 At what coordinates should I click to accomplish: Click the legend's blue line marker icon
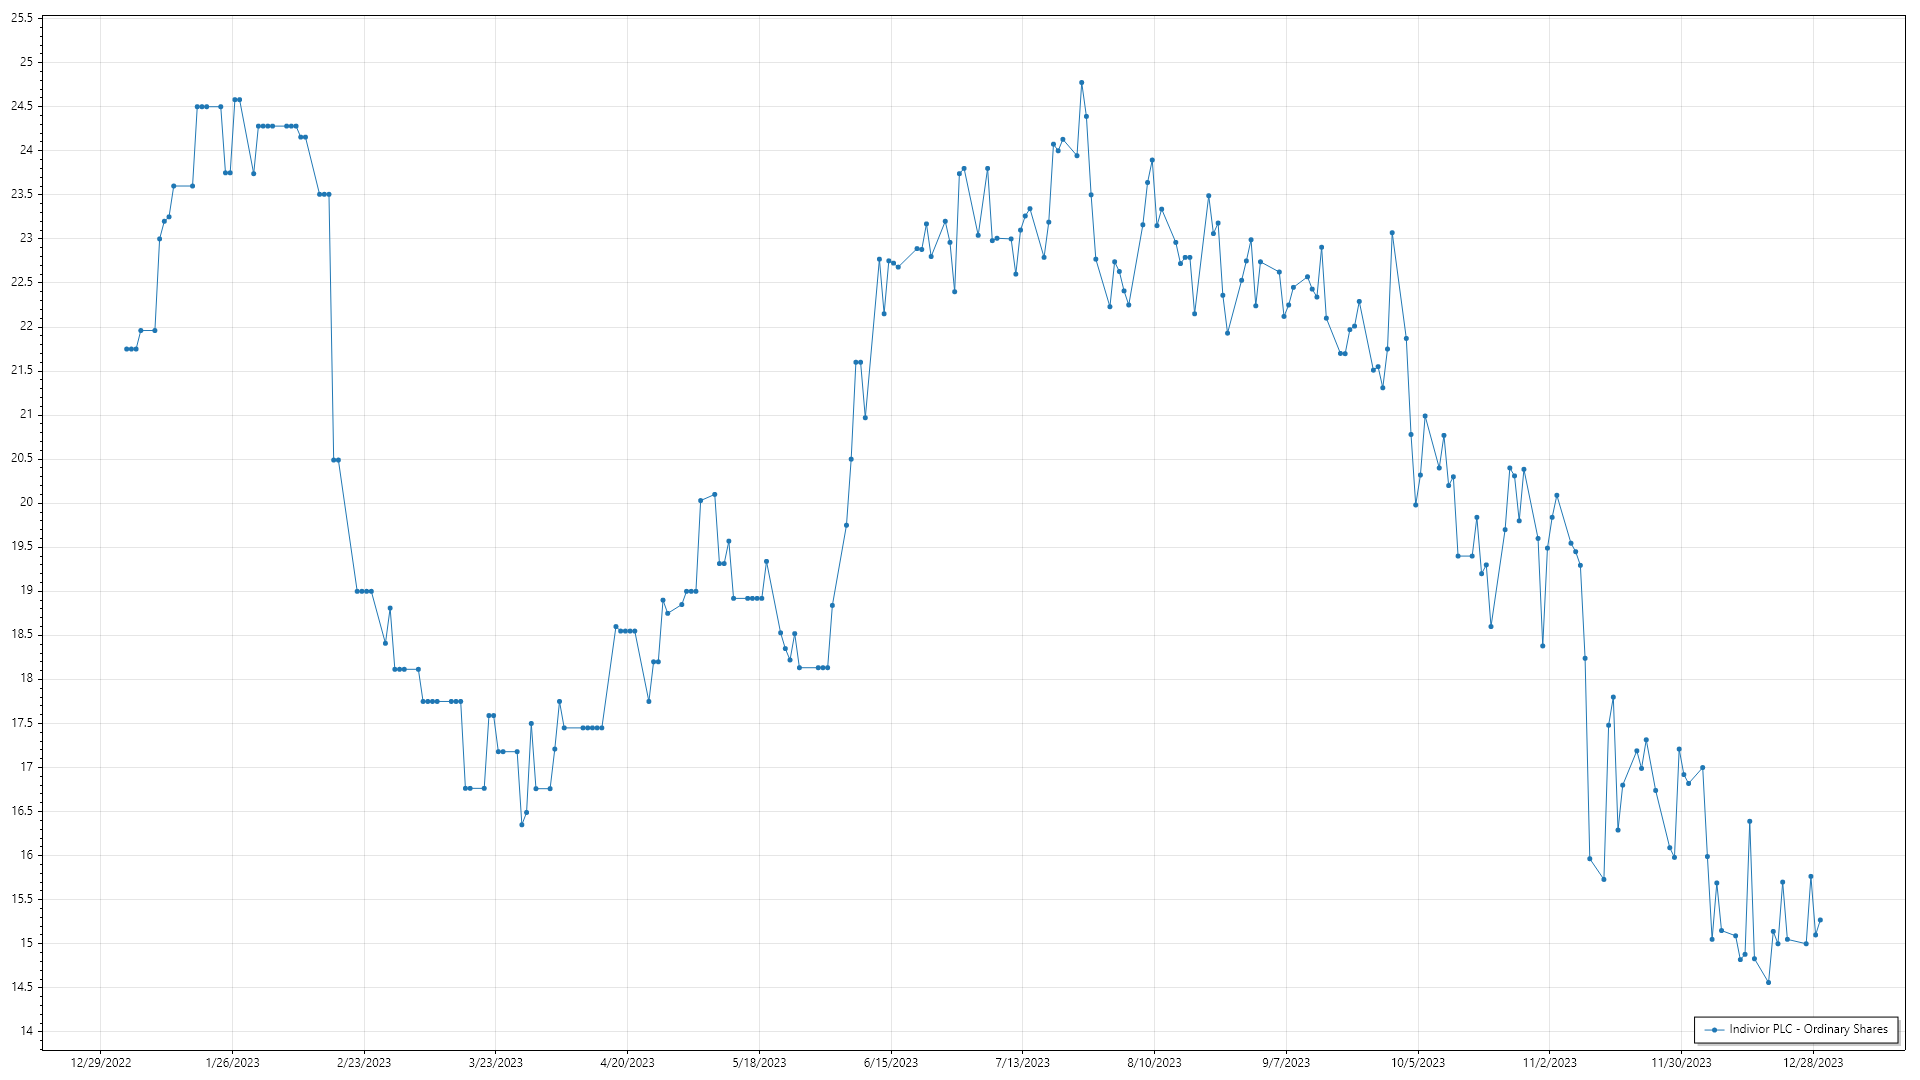(x=1716, y=1029)
